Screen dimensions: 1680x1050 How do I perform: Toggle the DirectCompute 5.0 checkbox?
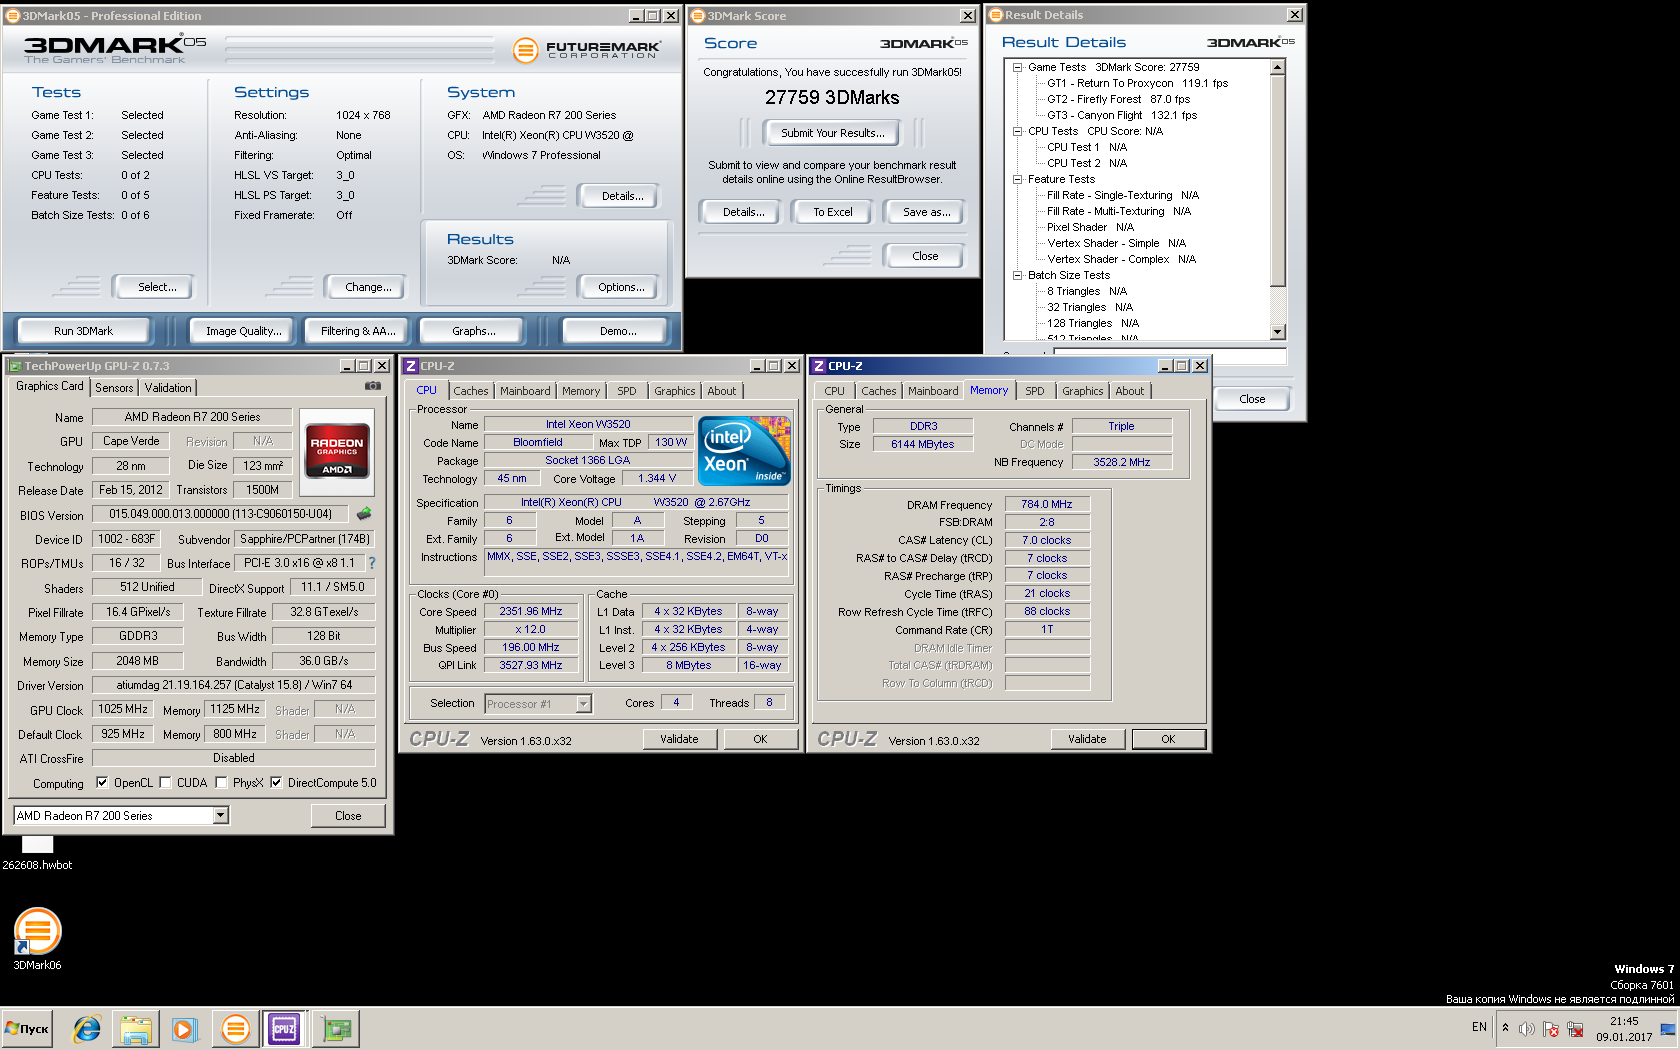click(276, 783)
